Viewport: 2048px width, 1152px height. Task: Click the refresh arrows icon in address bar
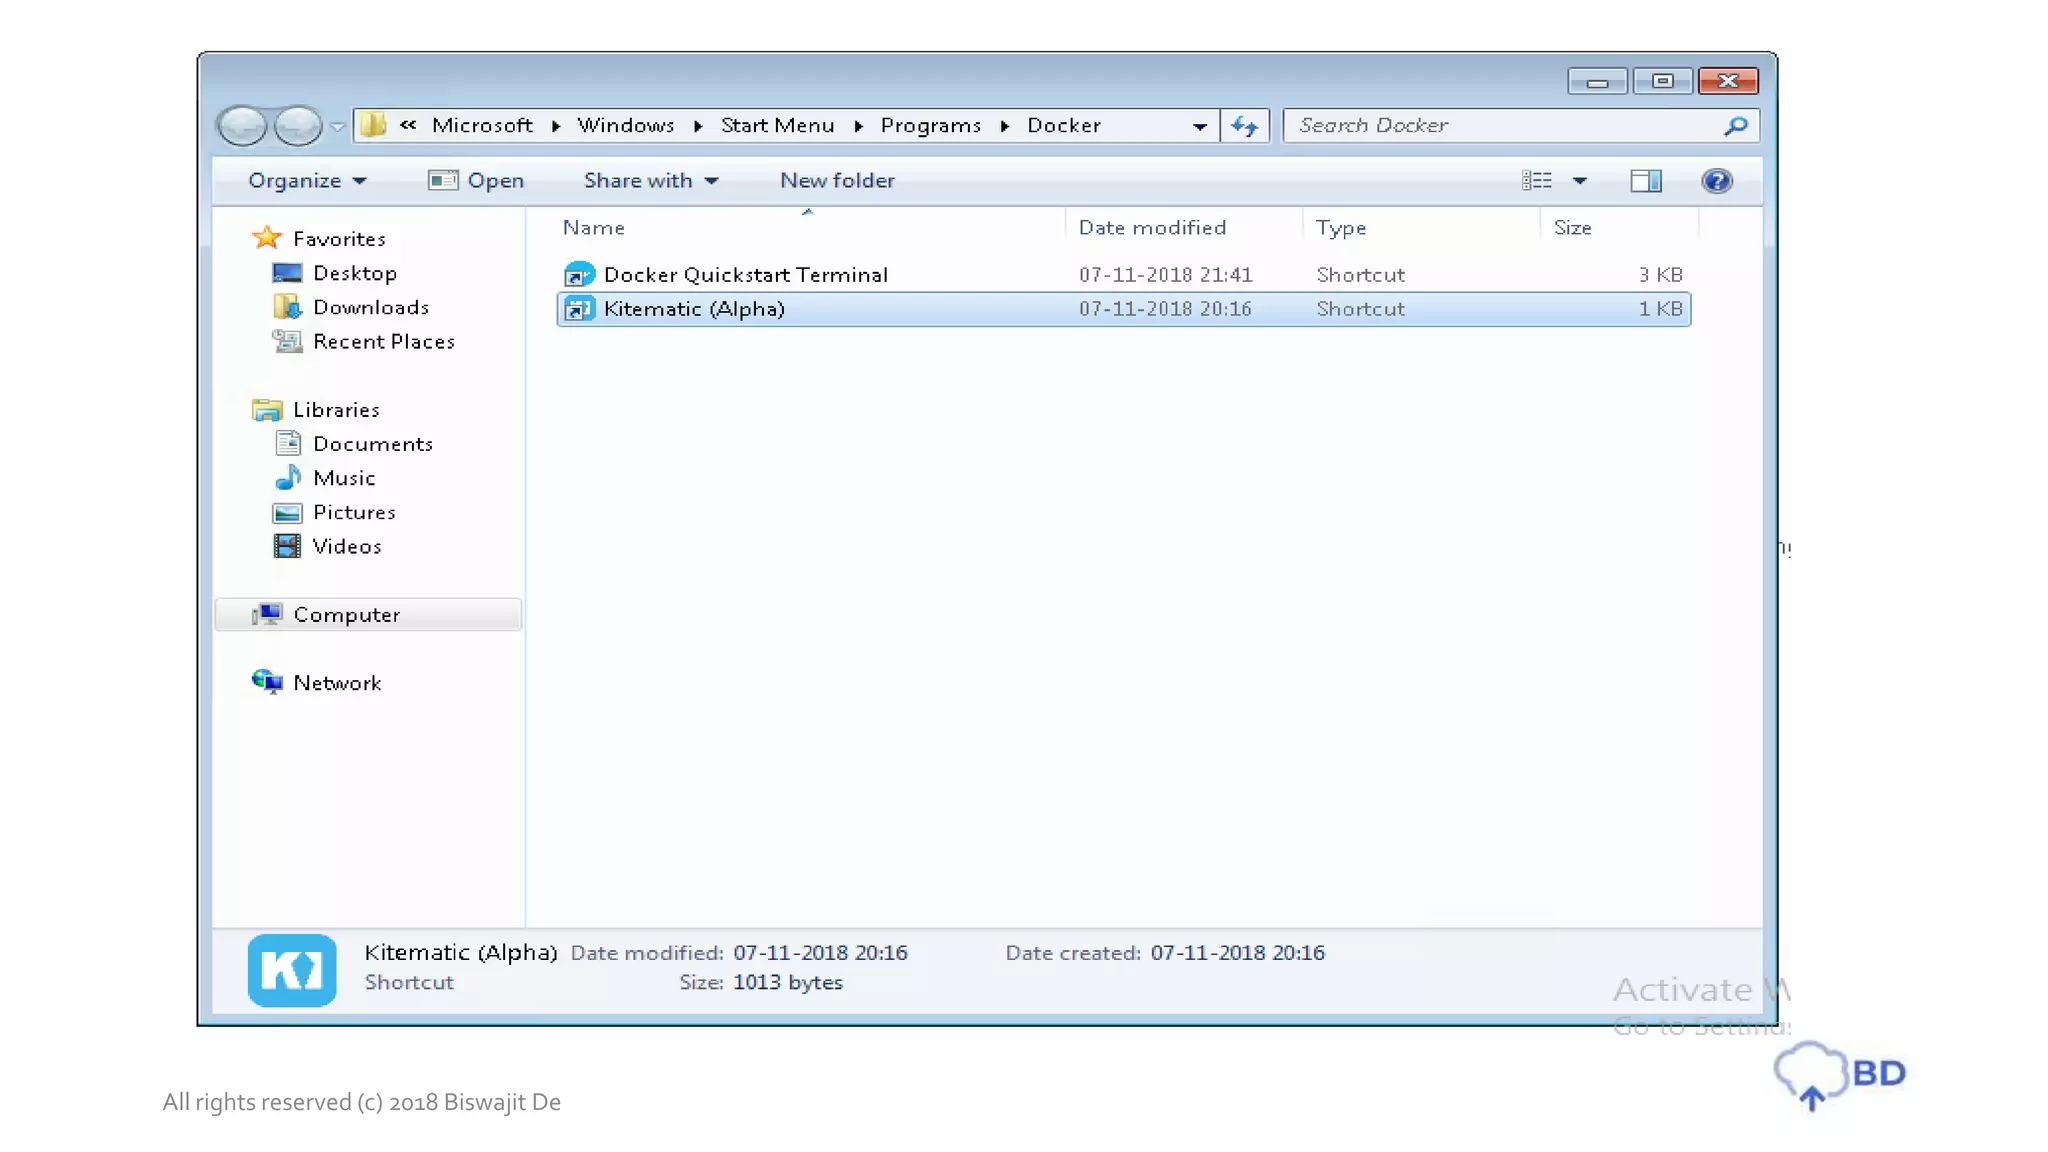click(x=1244, y=126)
